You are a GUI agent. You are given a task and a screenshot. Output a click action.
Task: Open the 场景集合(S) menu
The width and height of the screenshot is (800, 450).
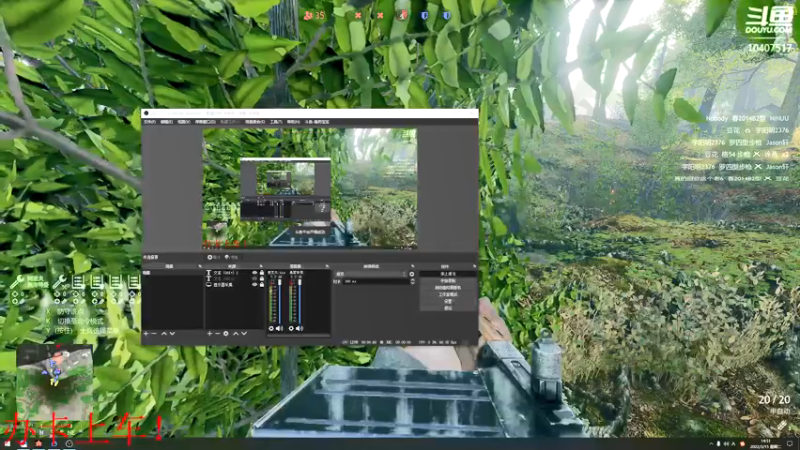[x=255, y=122]
